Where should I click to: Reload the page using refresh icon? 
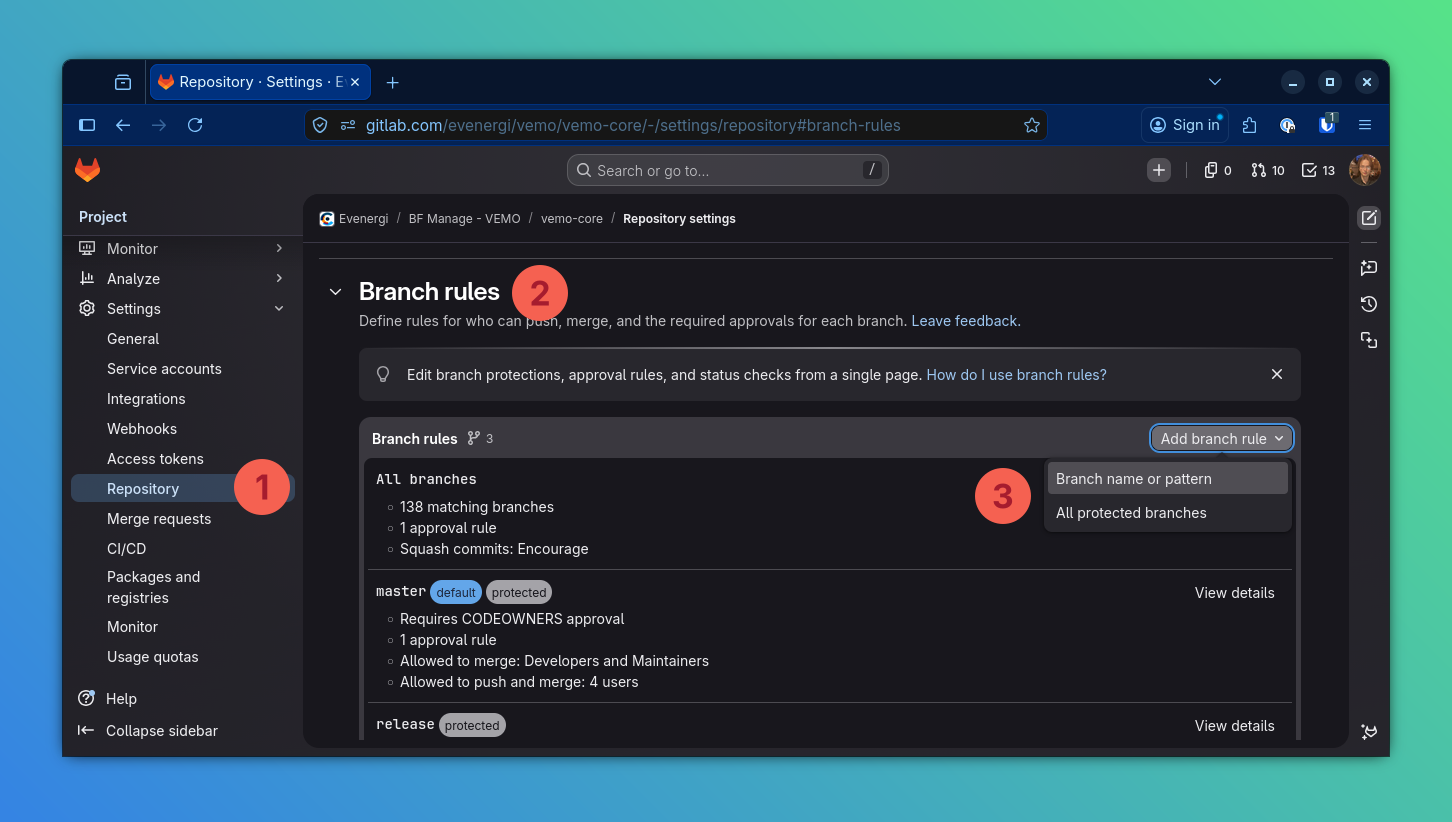(x=195, y=125)
